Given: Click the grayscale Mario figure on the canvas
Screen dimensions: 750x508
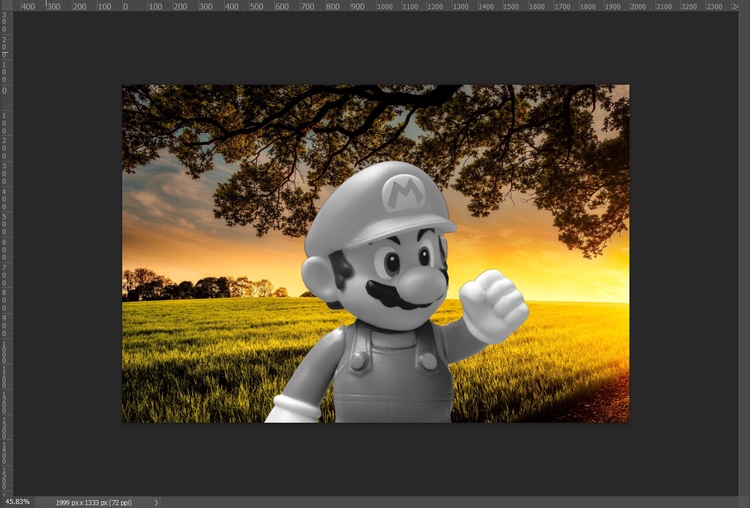Looking at the screenshot, I should 395,293.
